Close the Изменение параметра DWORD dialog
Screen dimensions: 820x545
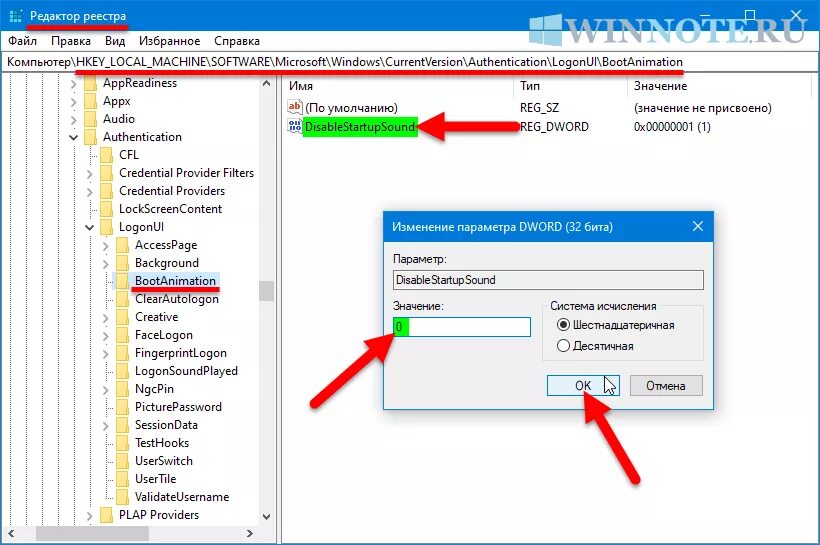698,226
